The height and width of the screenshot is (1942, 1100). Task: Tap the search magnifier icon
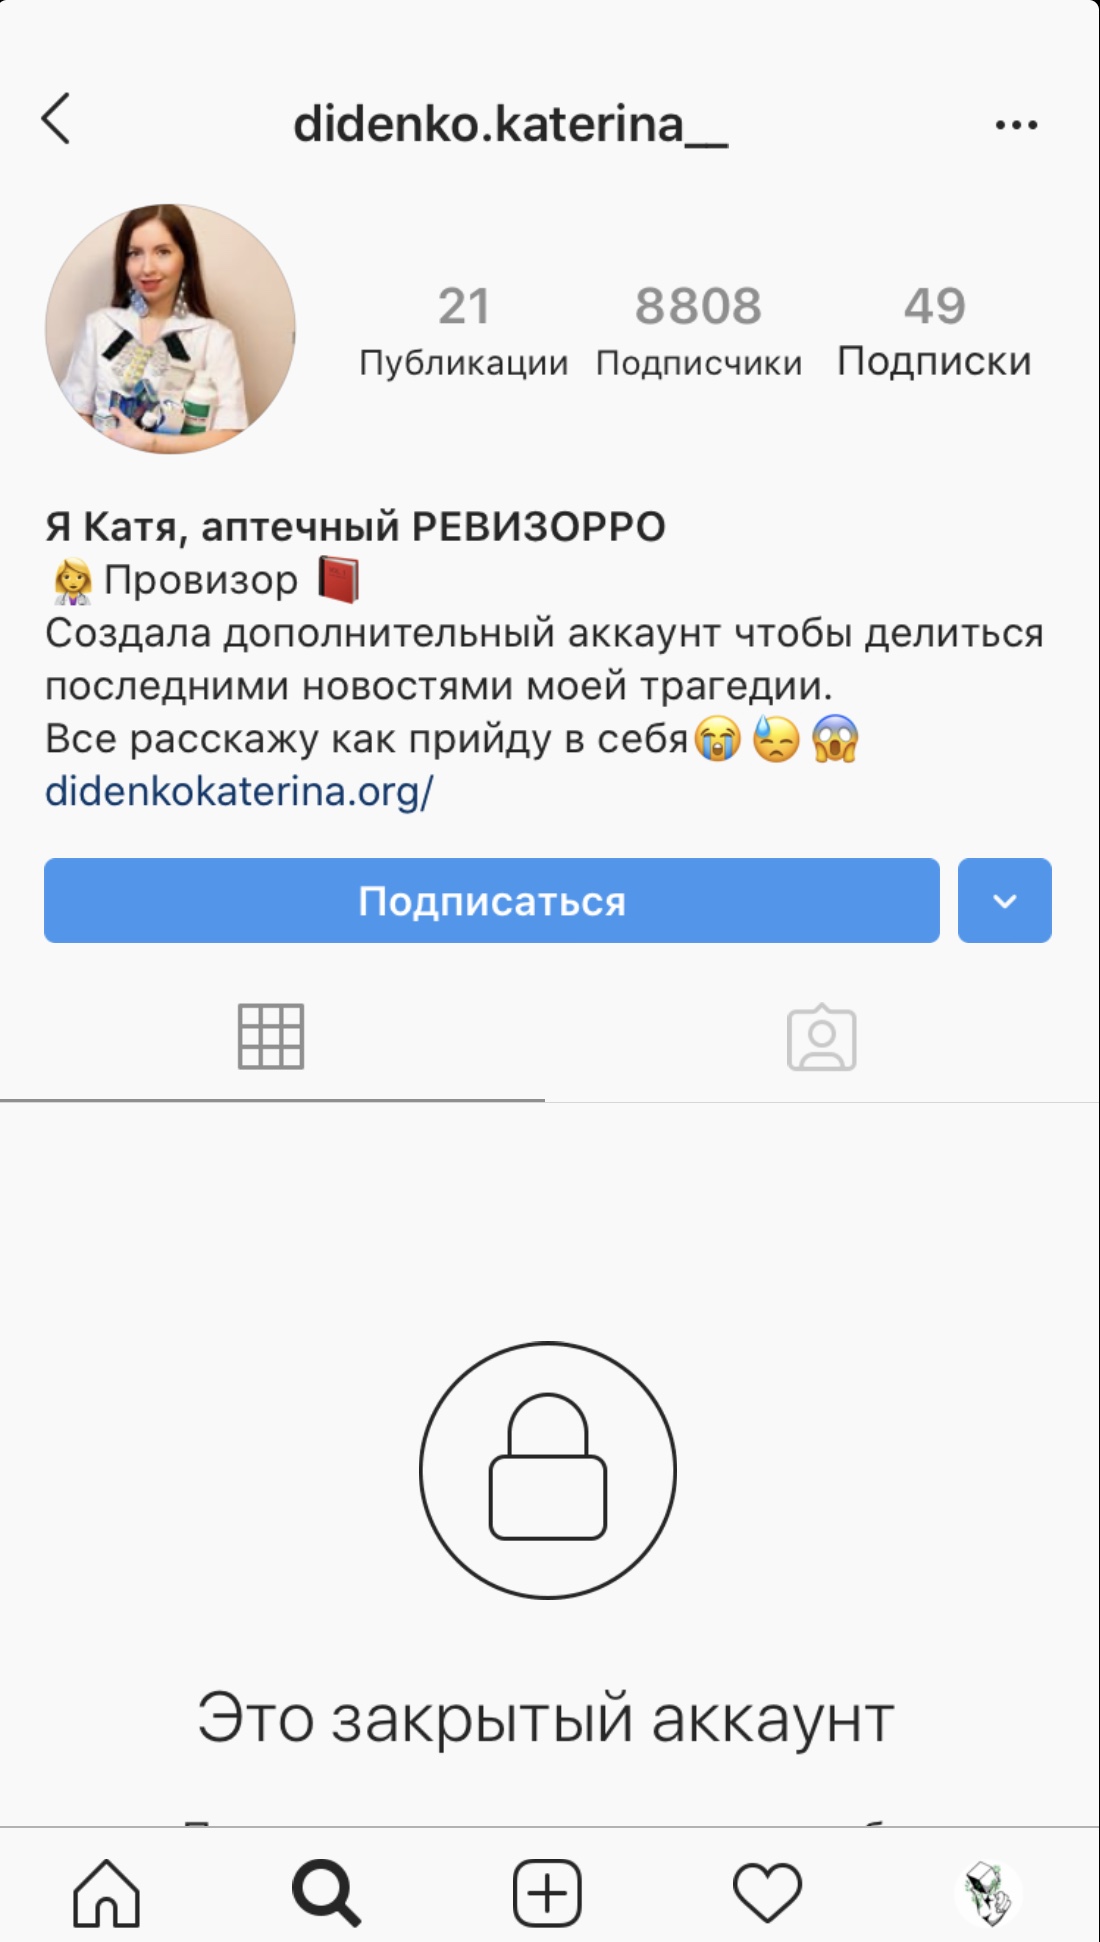(x=326, y=1893)
